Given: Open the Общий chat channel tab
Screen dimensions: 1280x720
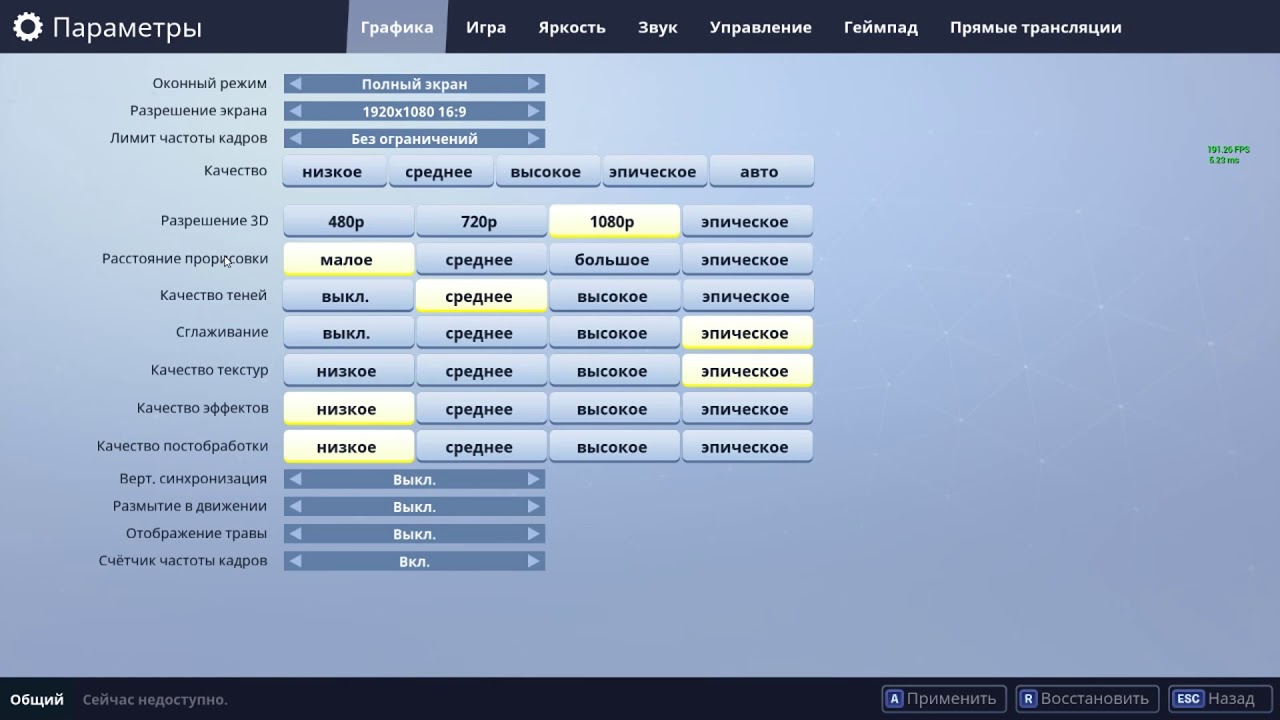Looking at the screenshot, I should pos(37,699).
